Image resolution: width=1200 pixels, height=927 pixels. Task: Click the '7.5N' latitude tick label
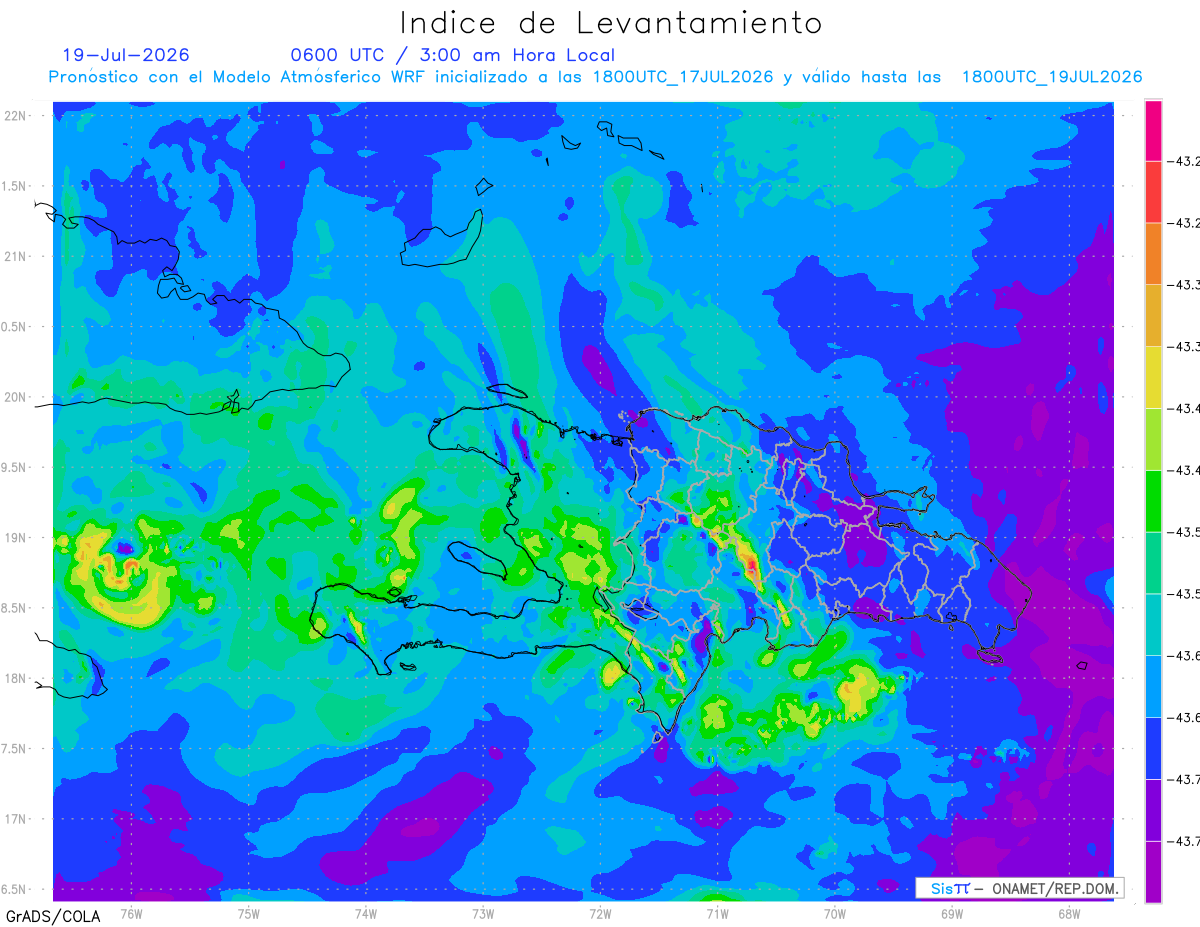coord(14,749)
